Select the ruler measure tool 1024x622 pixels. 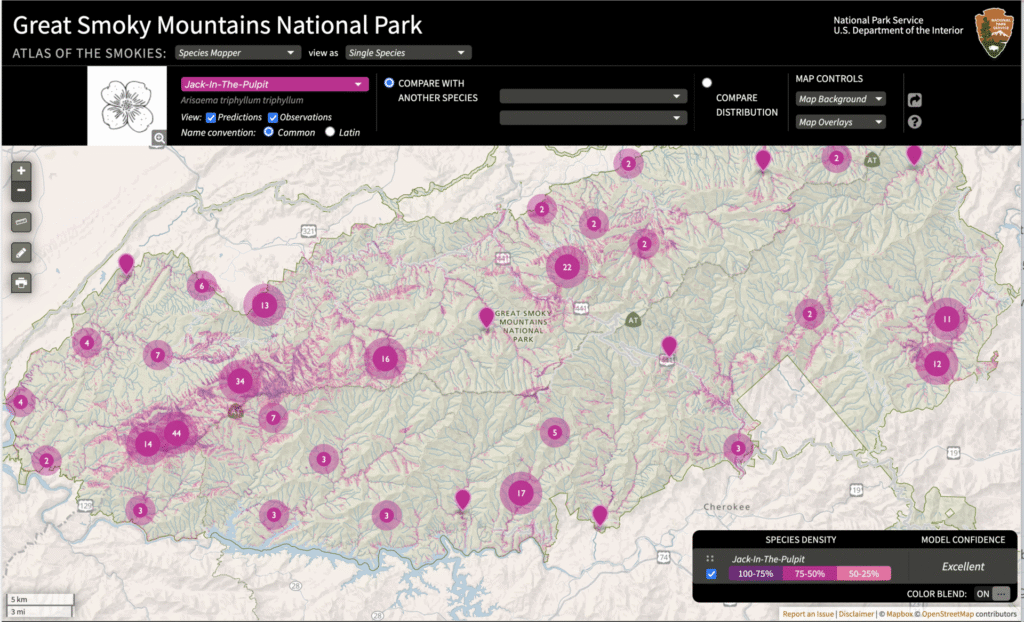tap(22, 221)
